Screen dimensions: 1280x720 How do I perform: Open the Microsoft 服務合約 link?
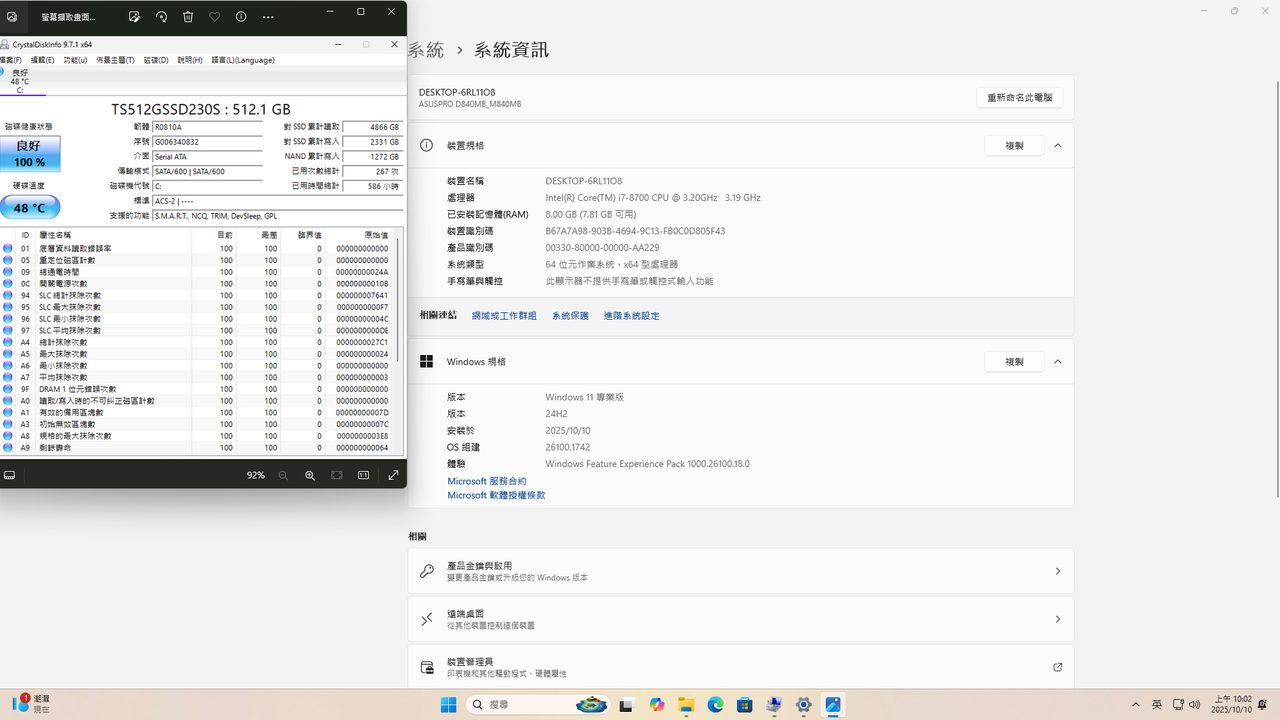(x=486, y=481)
